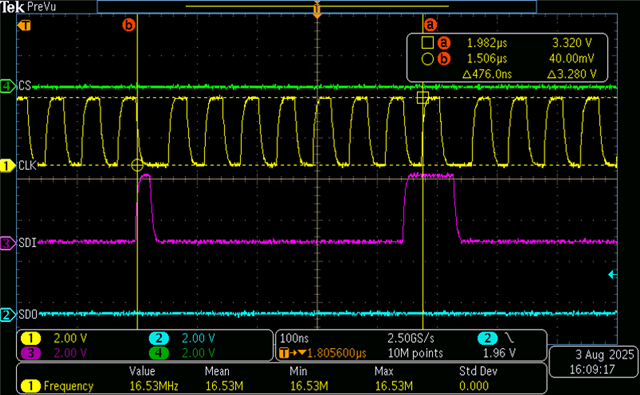Screen dimensions: 640x395
Task: Click the Frequency measurement row badge
Action: [x=31, y=386]
